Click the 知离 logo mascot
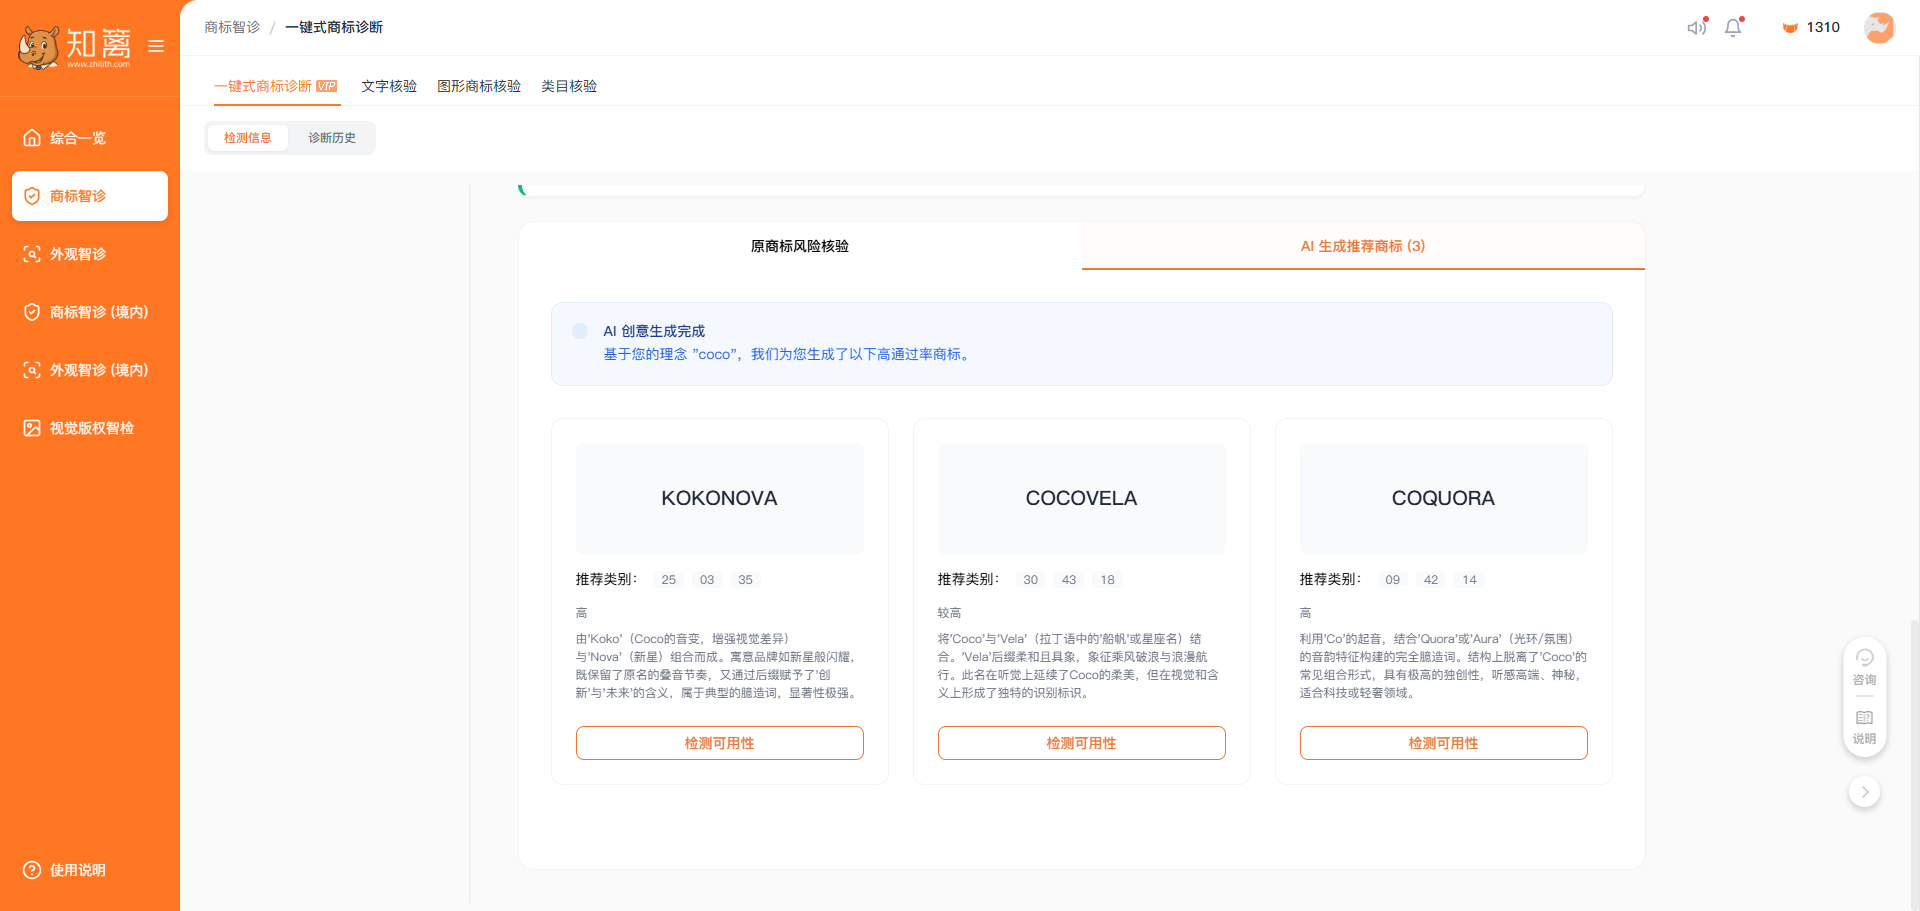 [x=39, y=46]
